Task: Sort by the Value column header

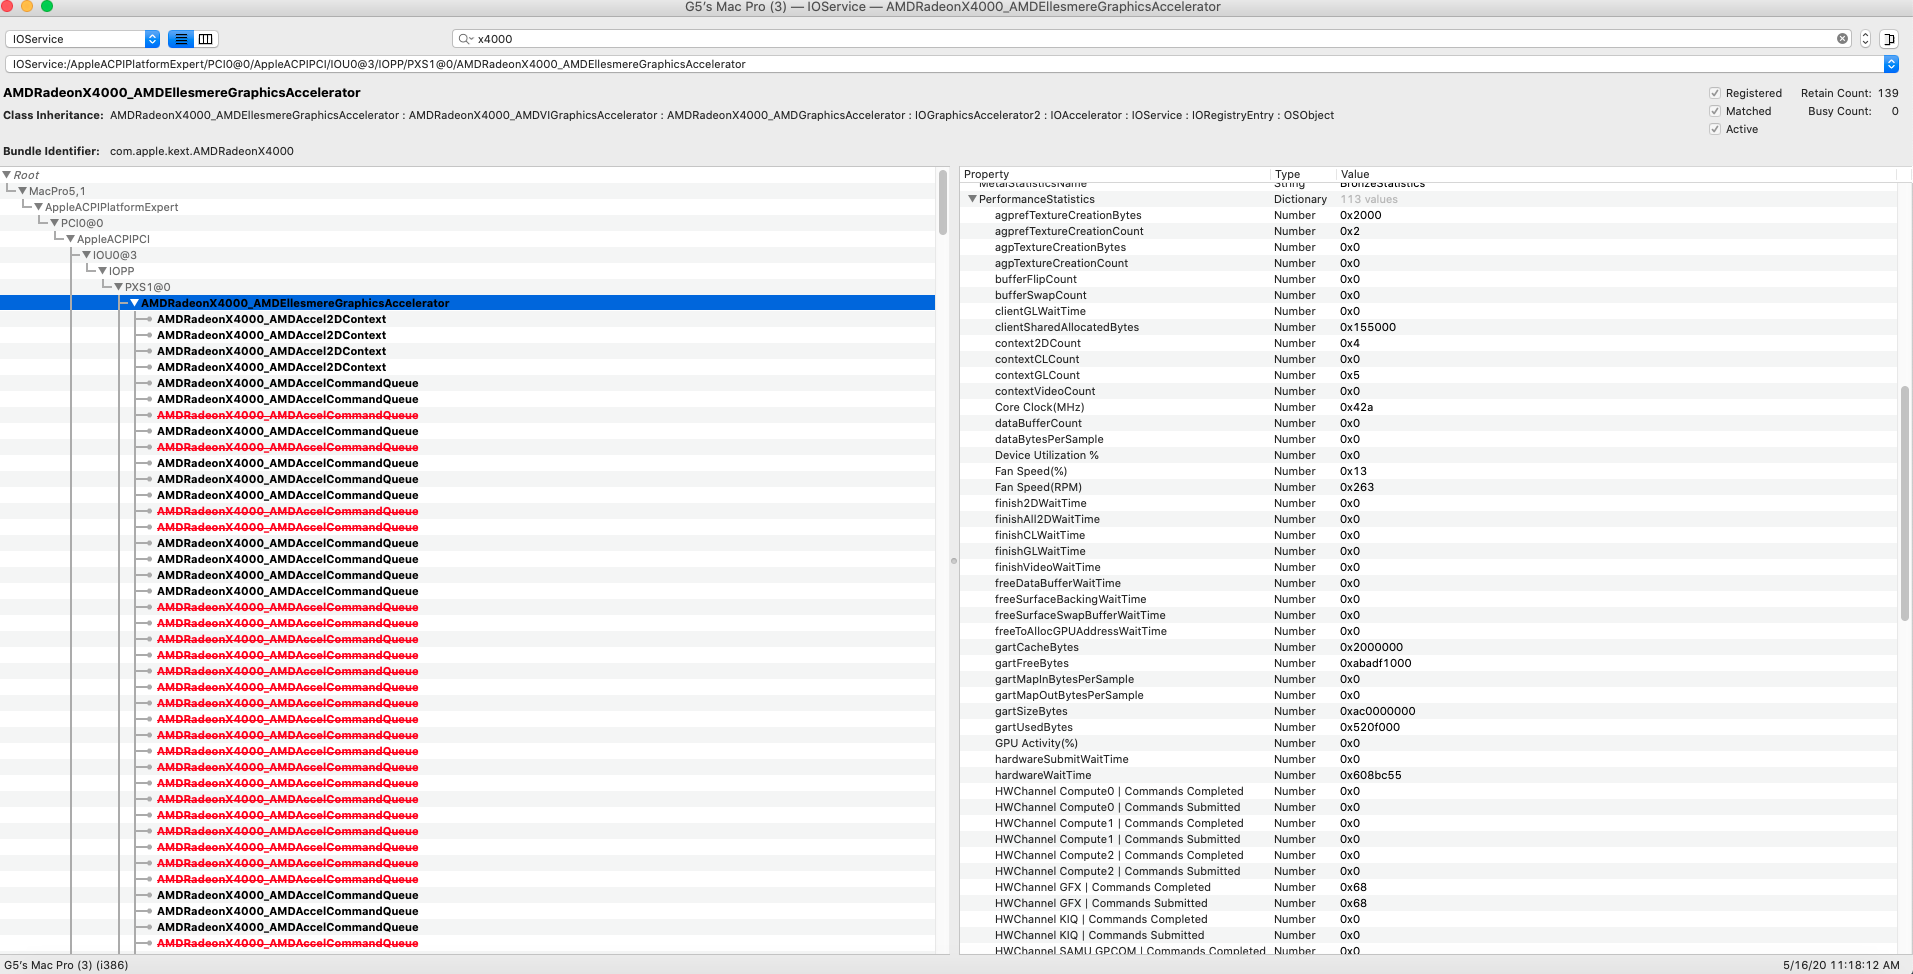Action: pos(1616,174)
